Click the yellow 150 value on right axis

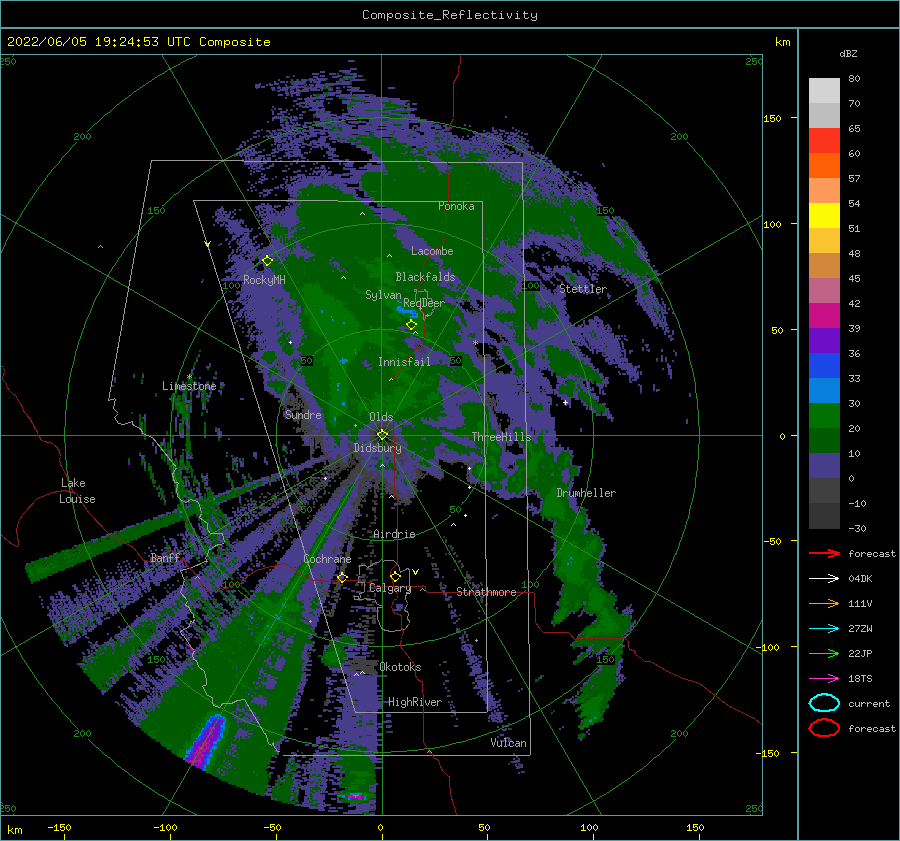click(773, 118)
